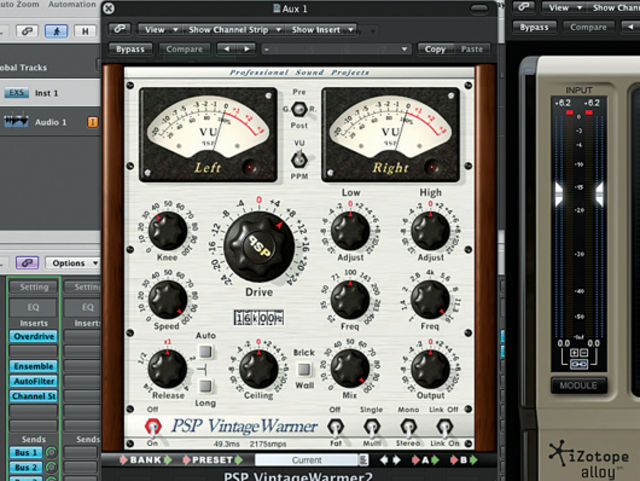Click the first channel Setting button
Image resolution: width=640 pixels, height=481 pixels.
(33, 287)
